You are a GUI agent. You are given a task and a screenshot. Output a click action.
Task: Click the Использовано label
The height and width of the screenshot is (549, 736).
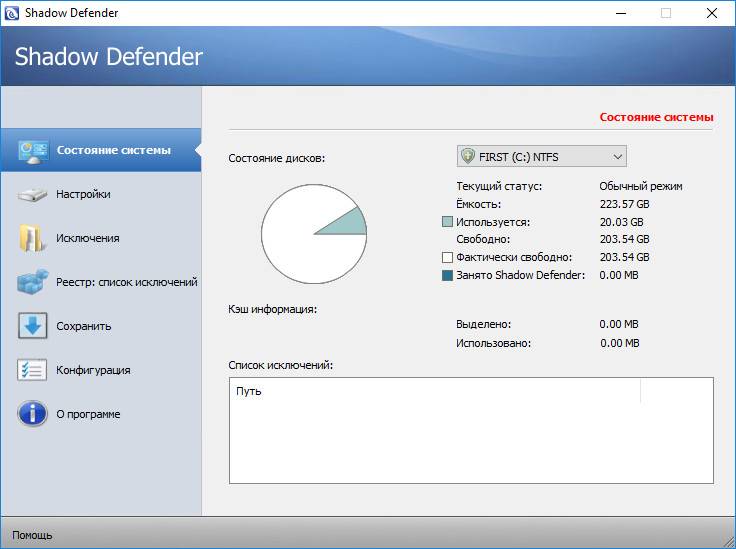493,343
